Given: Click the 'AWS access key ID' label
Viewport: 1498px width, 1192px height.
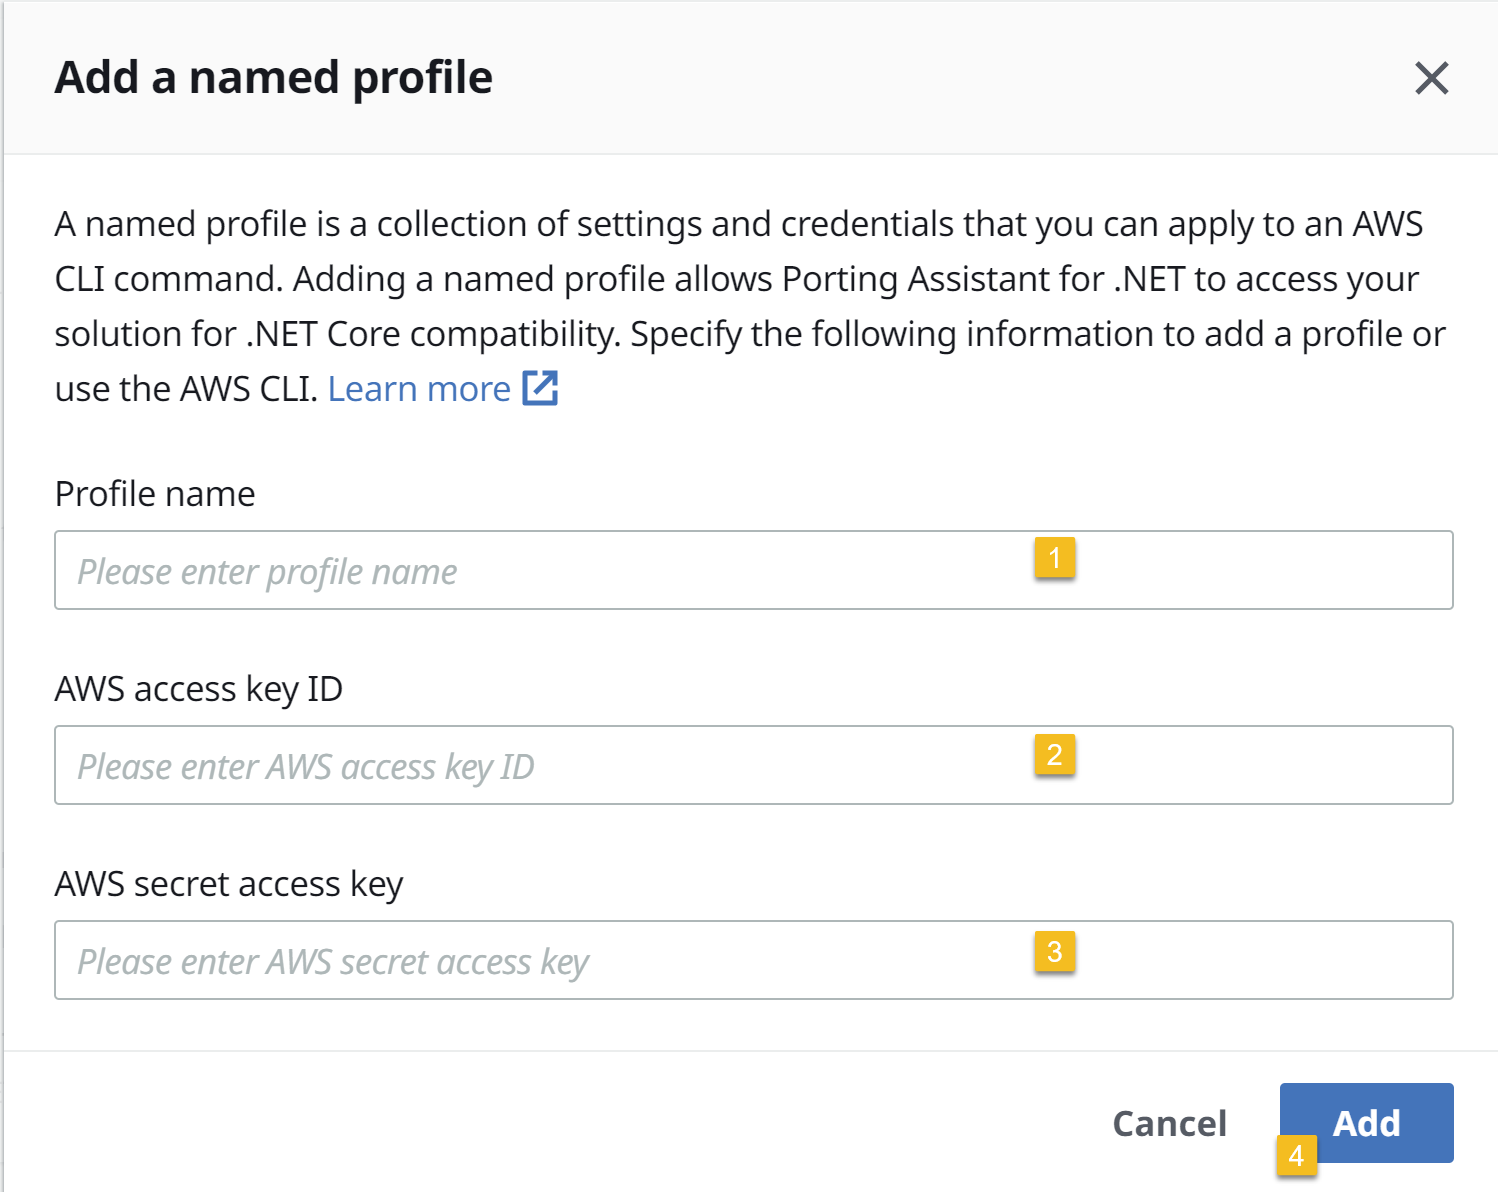Looking at the screenshot, I should pyautogui.click(x=199, y=689).
